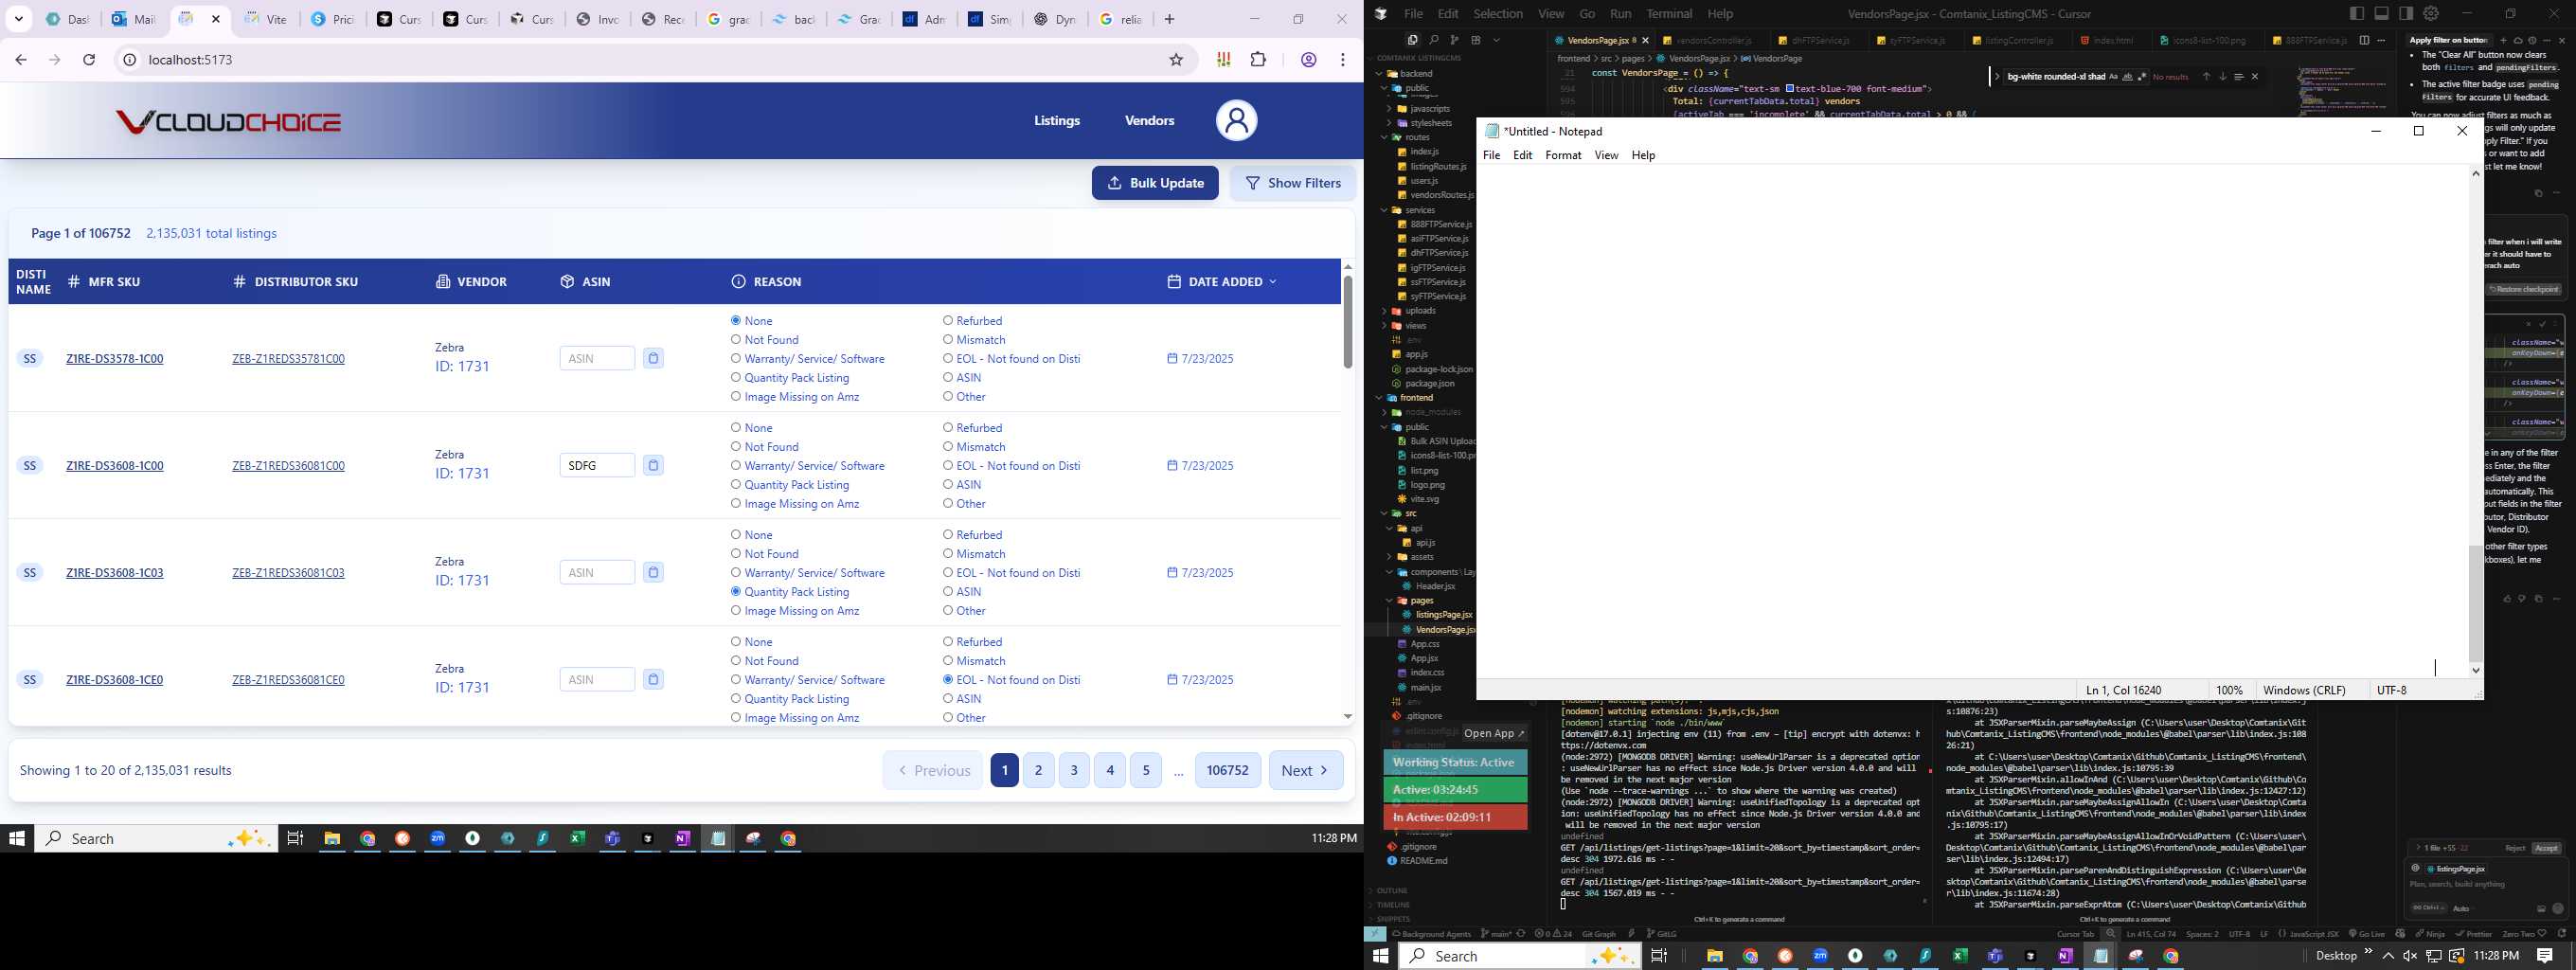Image resolution: width=2576 pixels, height=970 pixels.
Task: Open Windows Start button on right taskbar
Action: tap(1381, 956)
